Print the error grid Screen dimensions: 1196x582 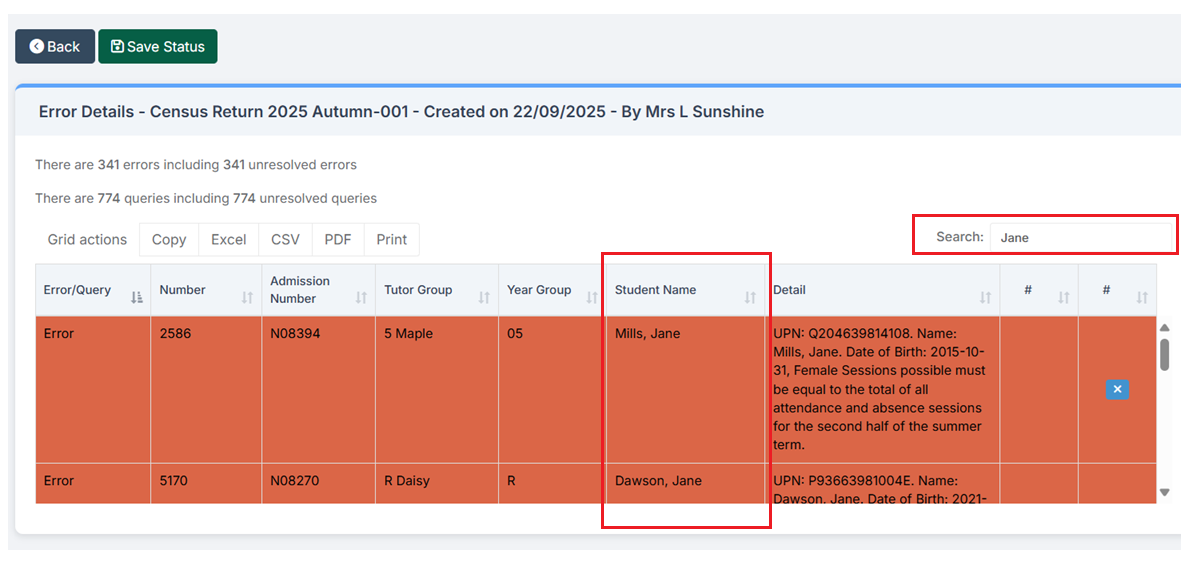(x=391, y=240)
